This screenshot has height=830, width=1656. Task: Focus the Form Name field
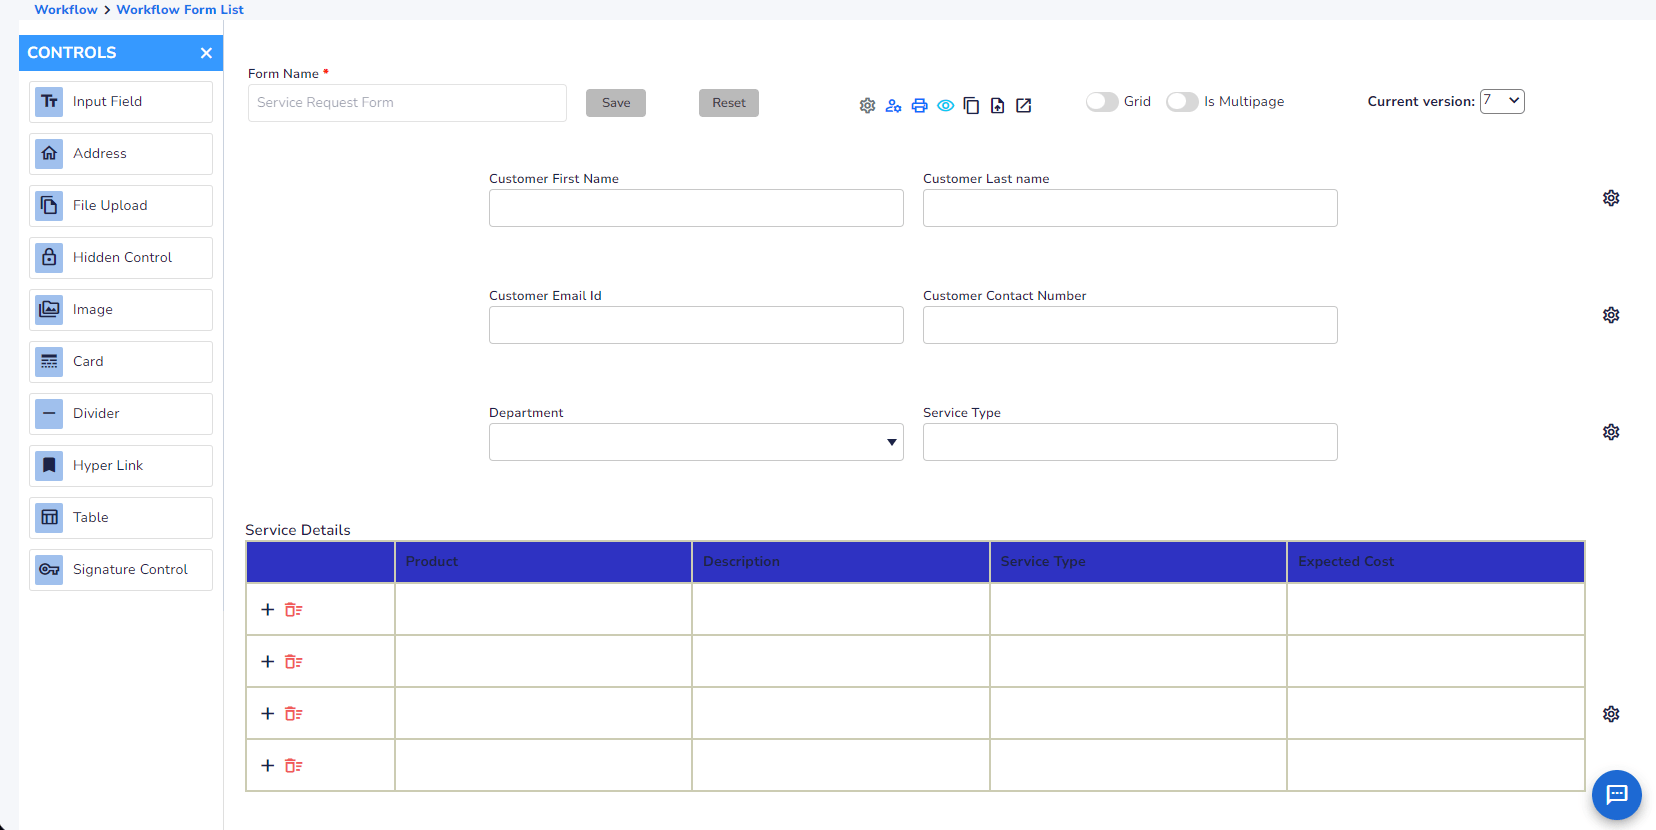pos(407,103)
